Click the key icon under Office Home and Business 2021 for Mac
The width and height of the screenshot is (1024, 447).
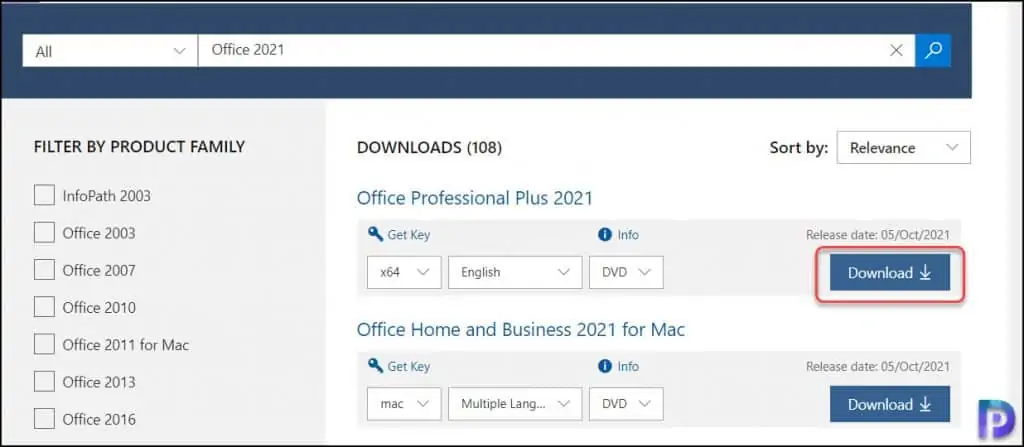click(x=375, y=365)
